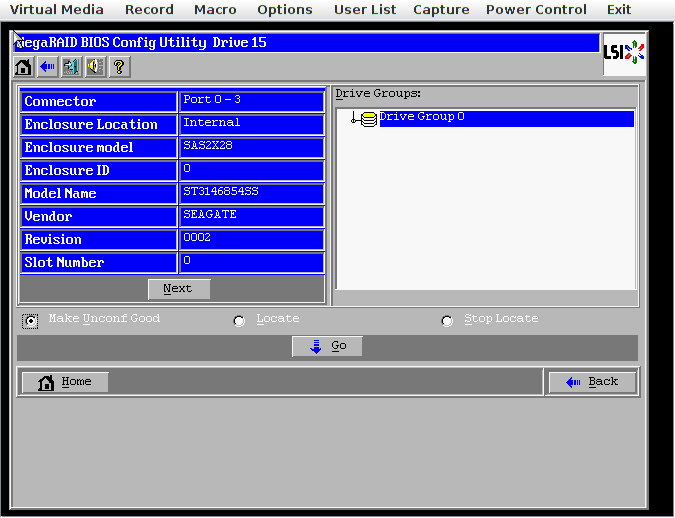Click the Revision label cell
Viewport: 675px width, 518px height.
(x=99, y=239)
